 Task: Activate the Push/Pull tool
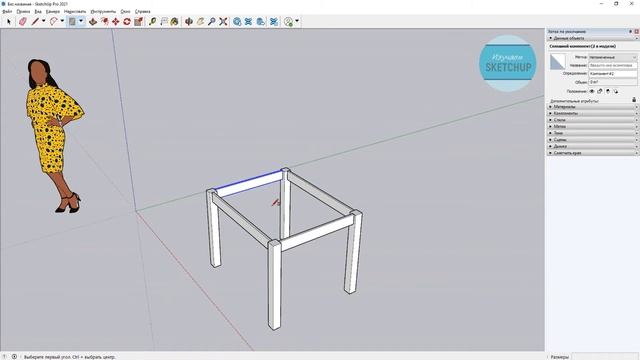[93, 22]
